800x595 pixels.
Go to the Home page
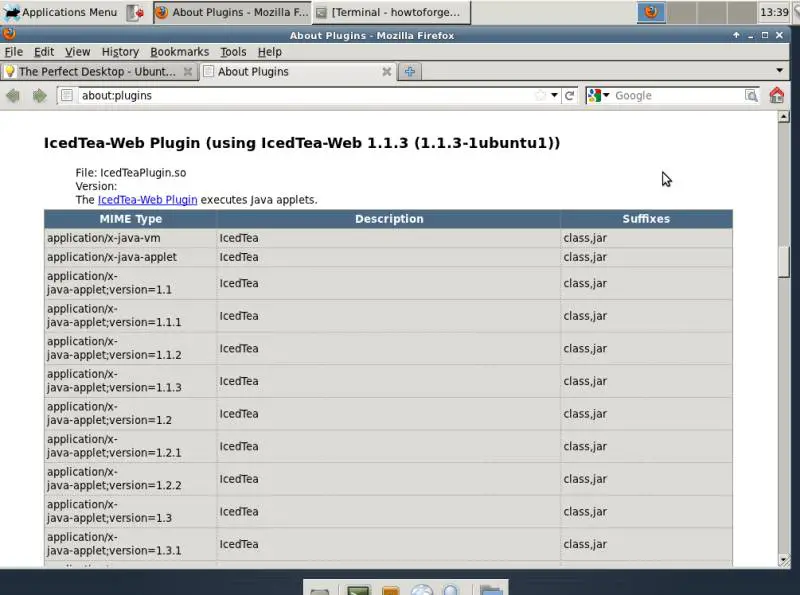coord(777,95)
